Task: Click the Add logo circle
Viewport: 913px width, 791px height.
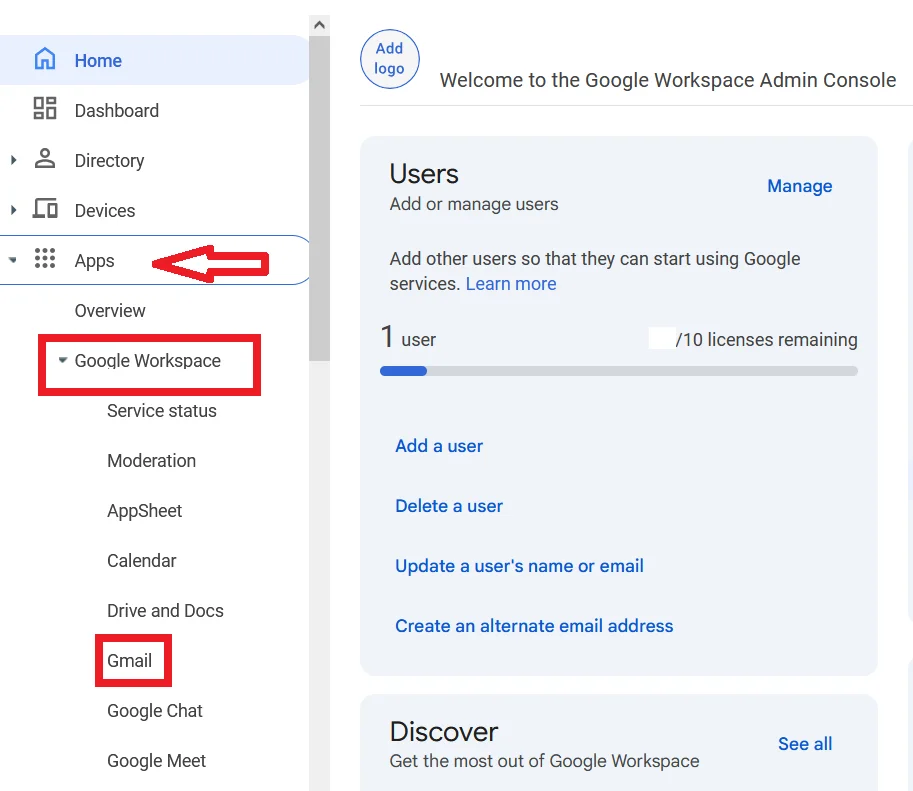Action: 390,59
